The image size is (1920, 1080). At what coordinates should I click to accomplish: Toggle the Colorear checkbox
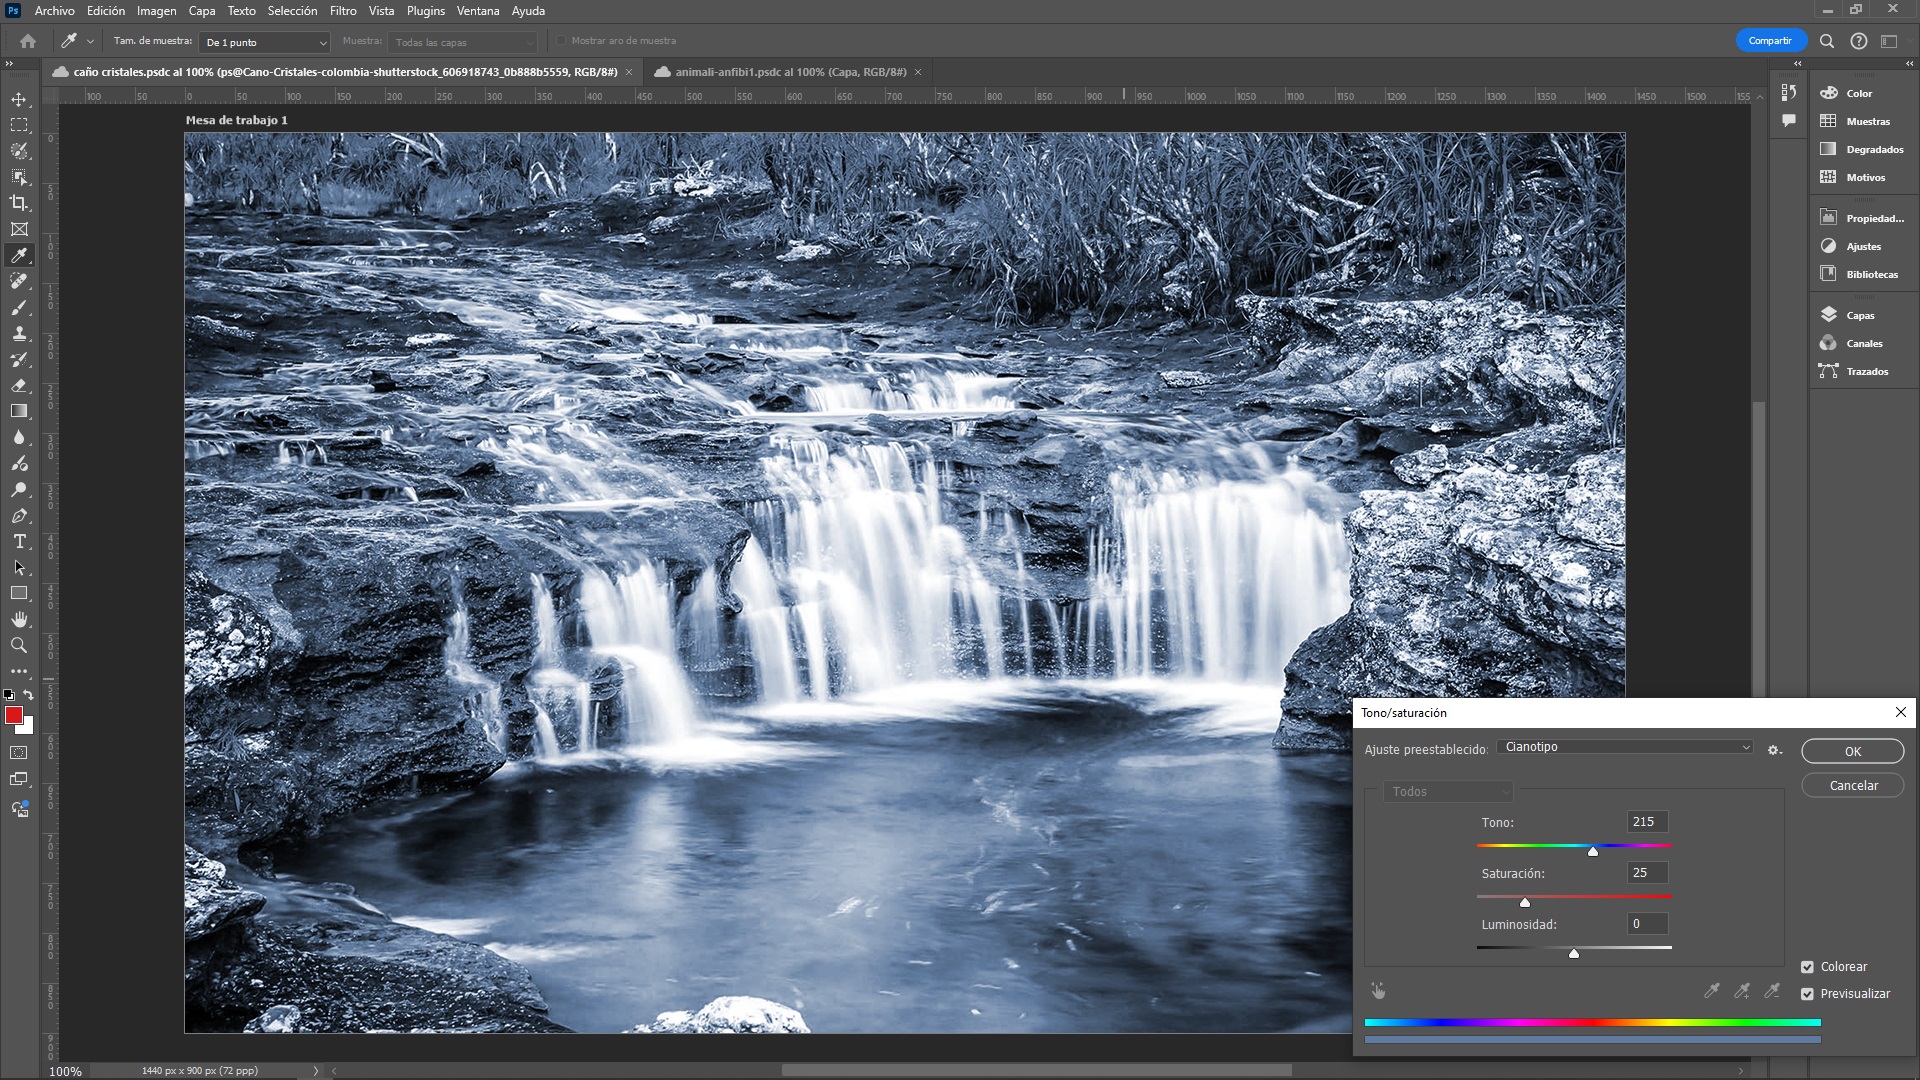(x=1807, y=967)
